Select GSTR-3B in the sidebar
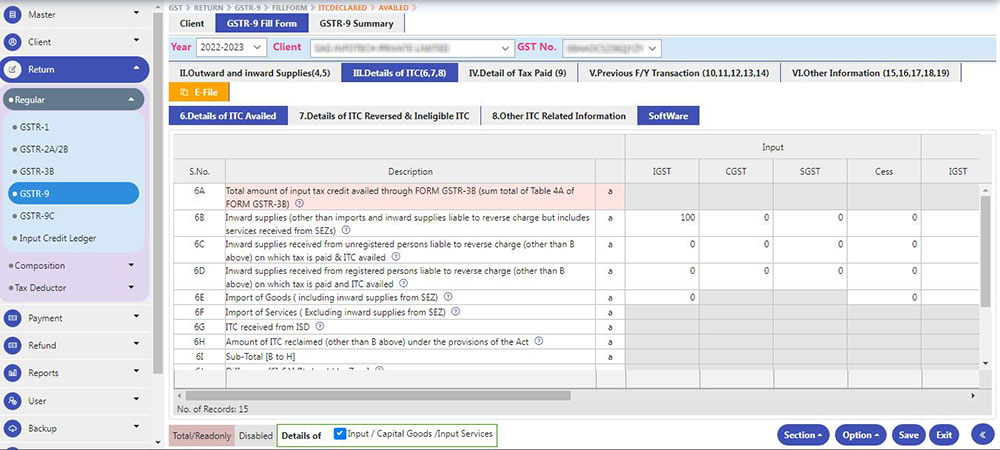This screenshot has width=1000, height=450. point(38,171)
